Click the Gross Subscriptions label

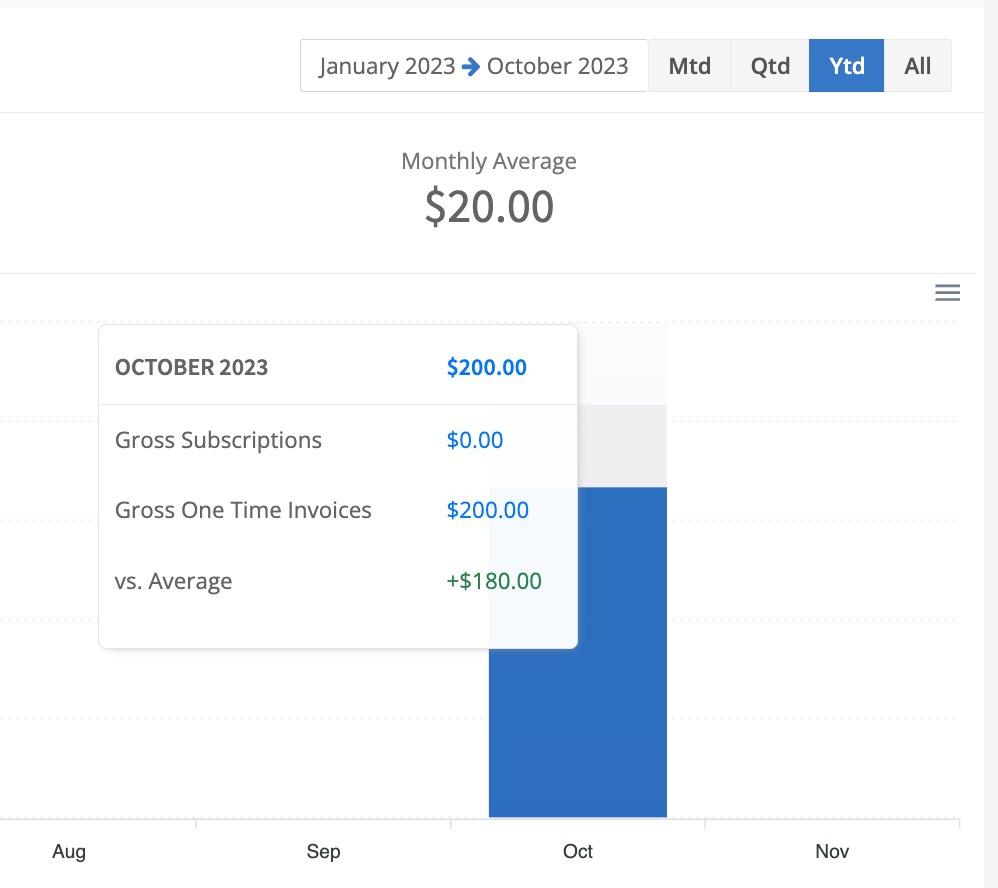218,440
